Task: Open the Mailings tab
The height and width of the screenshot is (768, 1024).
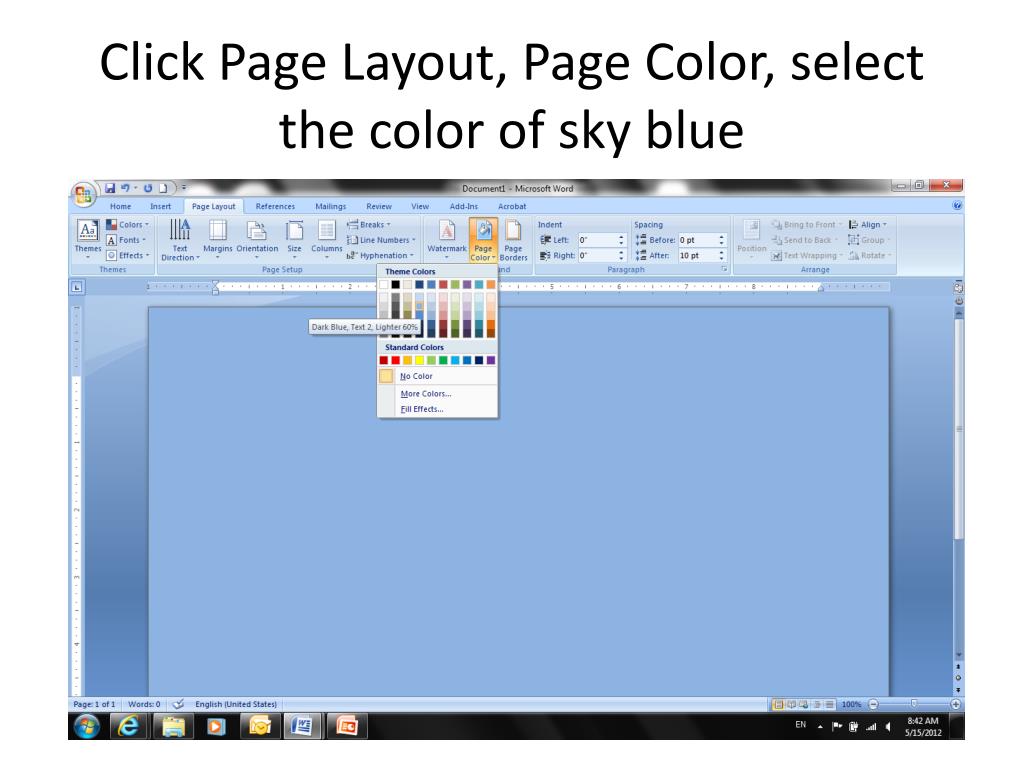Action: [x=330, y=206]
